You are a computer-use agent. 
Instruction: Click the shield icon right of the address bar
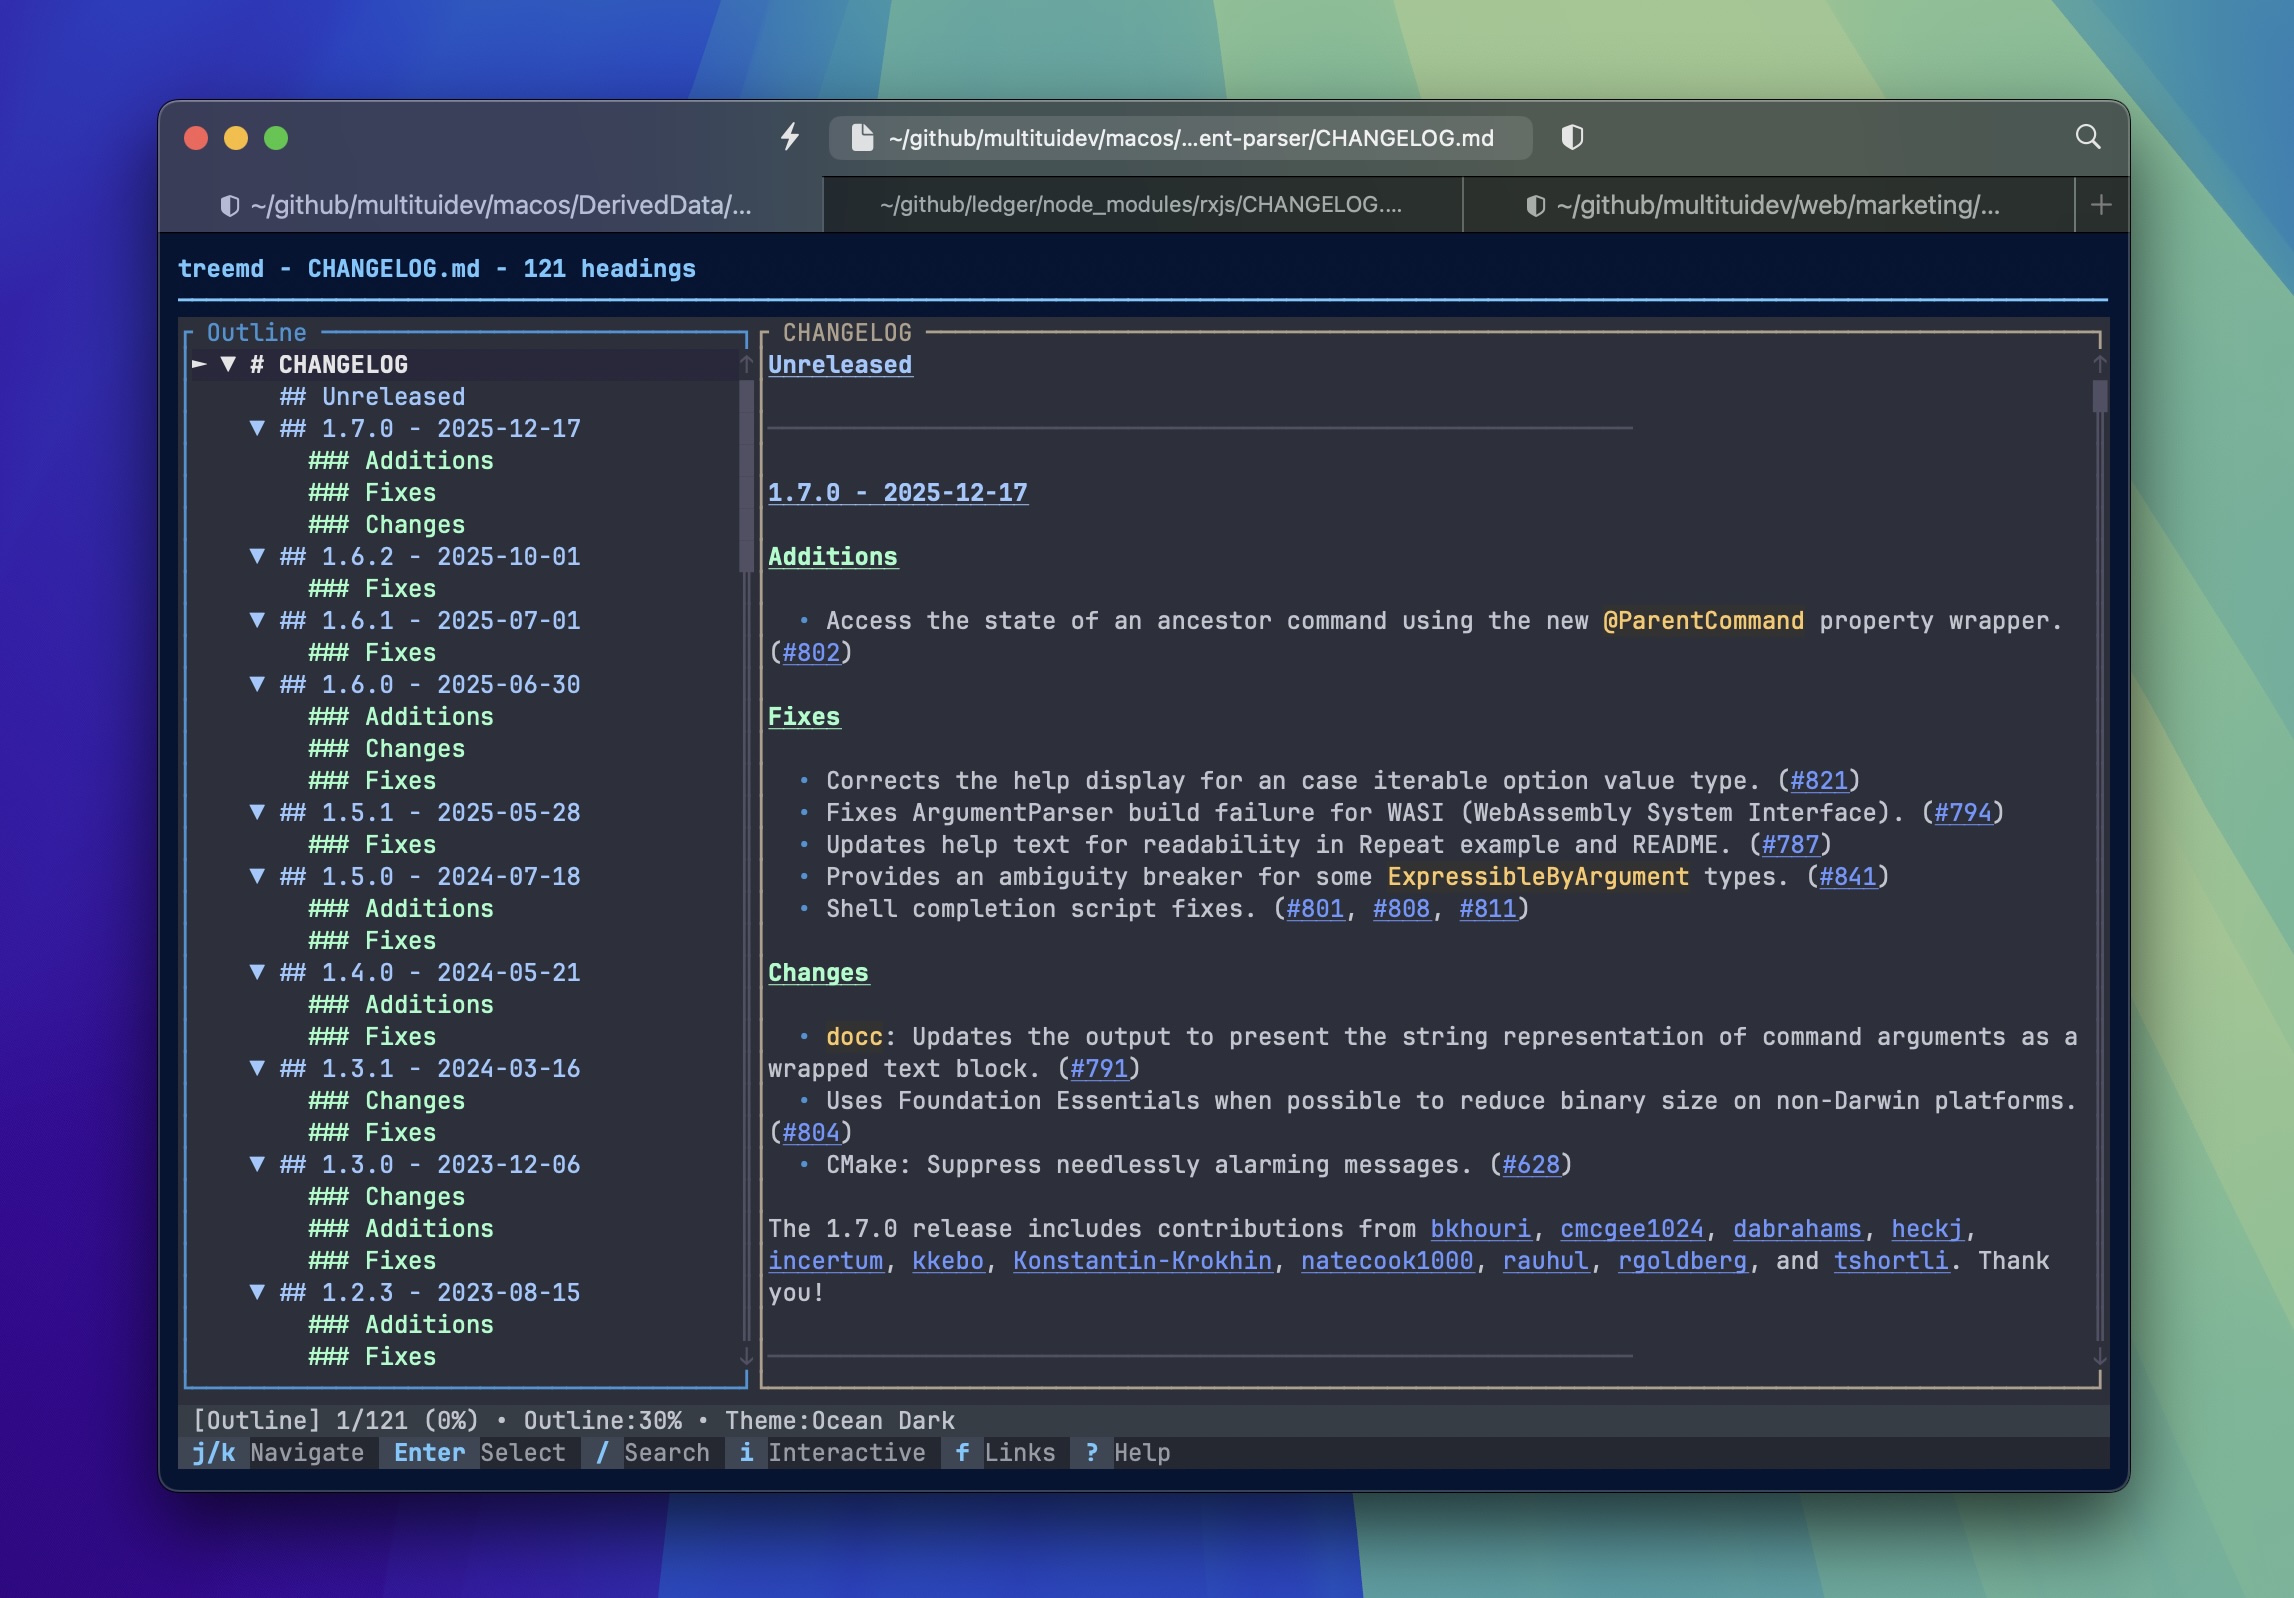(1573, 138)
